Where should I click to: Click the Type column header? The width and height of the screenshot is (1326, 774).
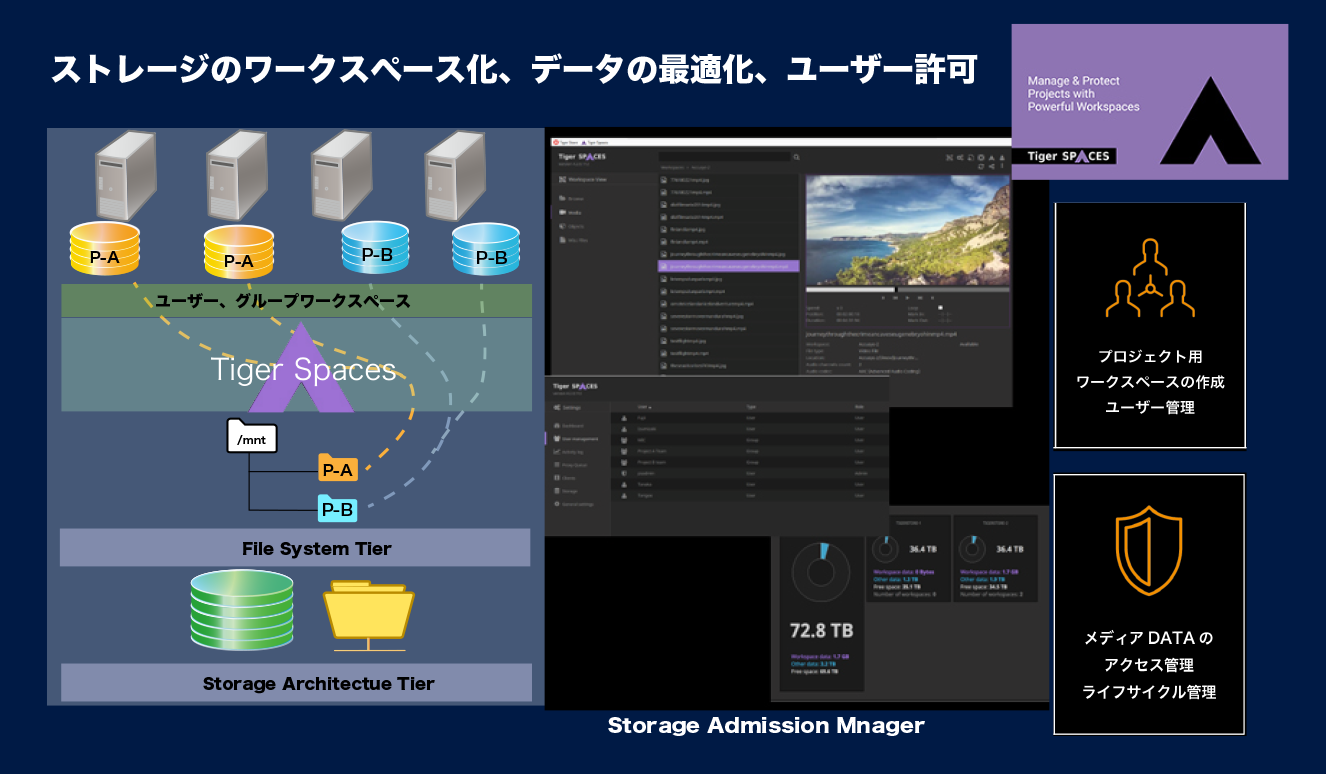click(x=751, y=407)
